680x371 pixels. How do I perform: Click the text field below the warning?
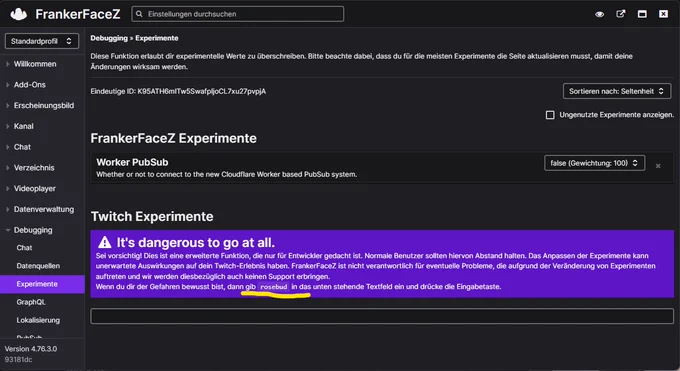coord(382,316)
